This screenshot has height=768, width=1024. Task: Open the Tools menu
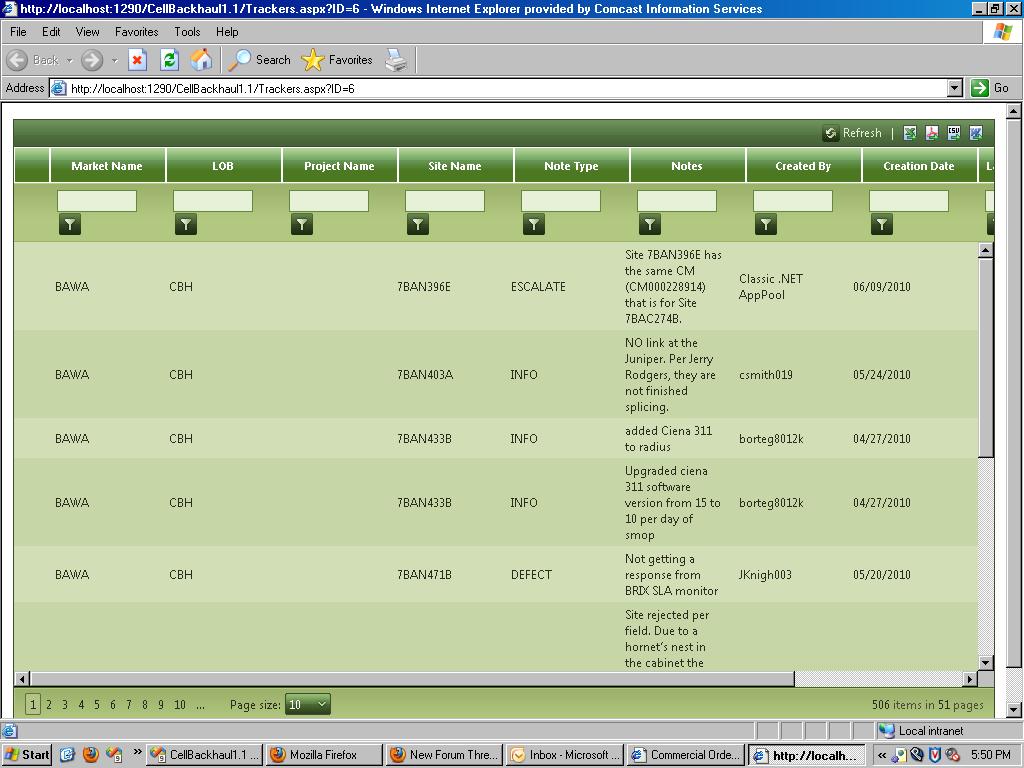tap(187, 31)
